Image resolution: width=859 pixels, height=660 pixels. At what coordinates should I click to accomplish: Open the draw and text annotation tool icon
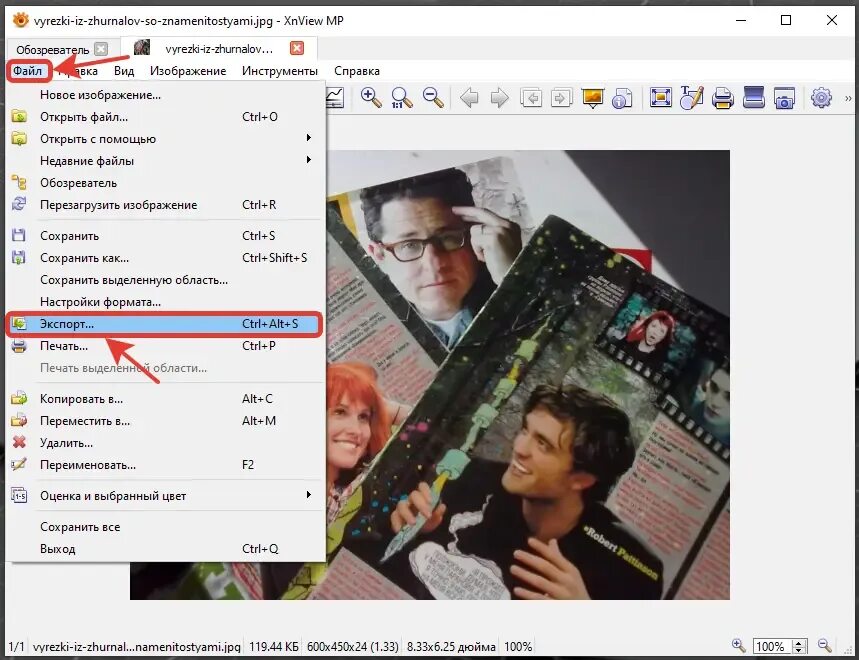(691, 98)
